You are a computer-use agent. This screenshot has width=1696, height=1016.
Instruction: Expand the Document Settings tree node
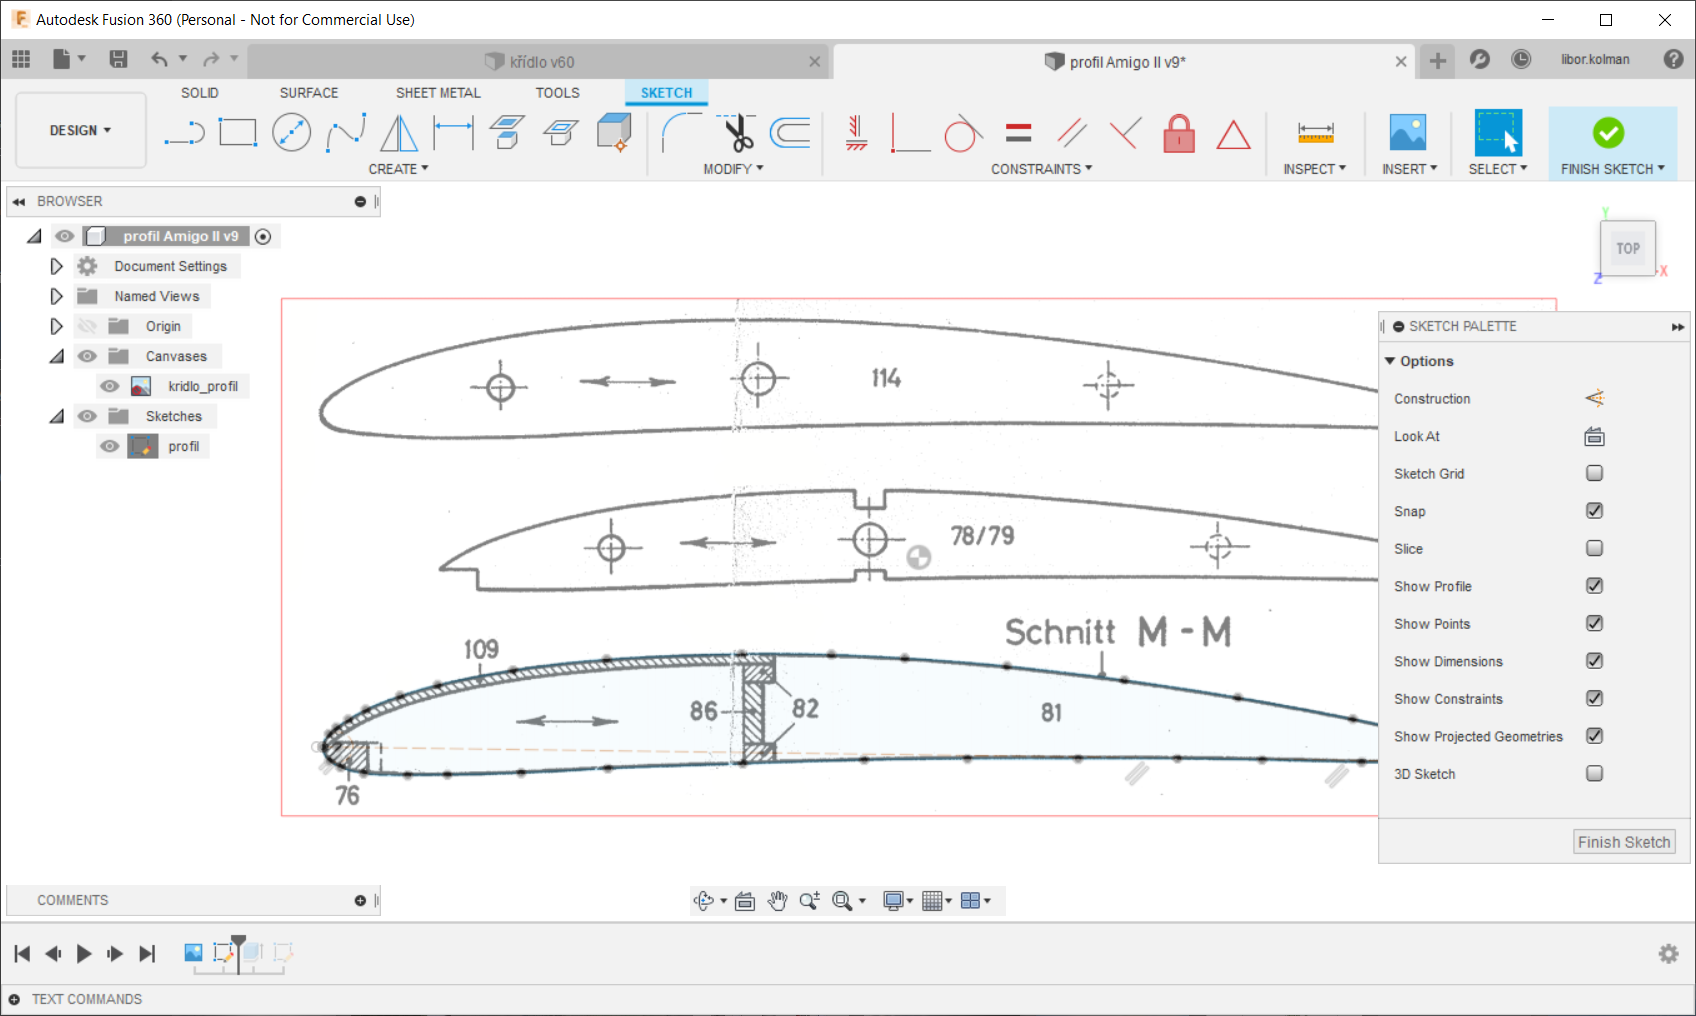point(56,266)
